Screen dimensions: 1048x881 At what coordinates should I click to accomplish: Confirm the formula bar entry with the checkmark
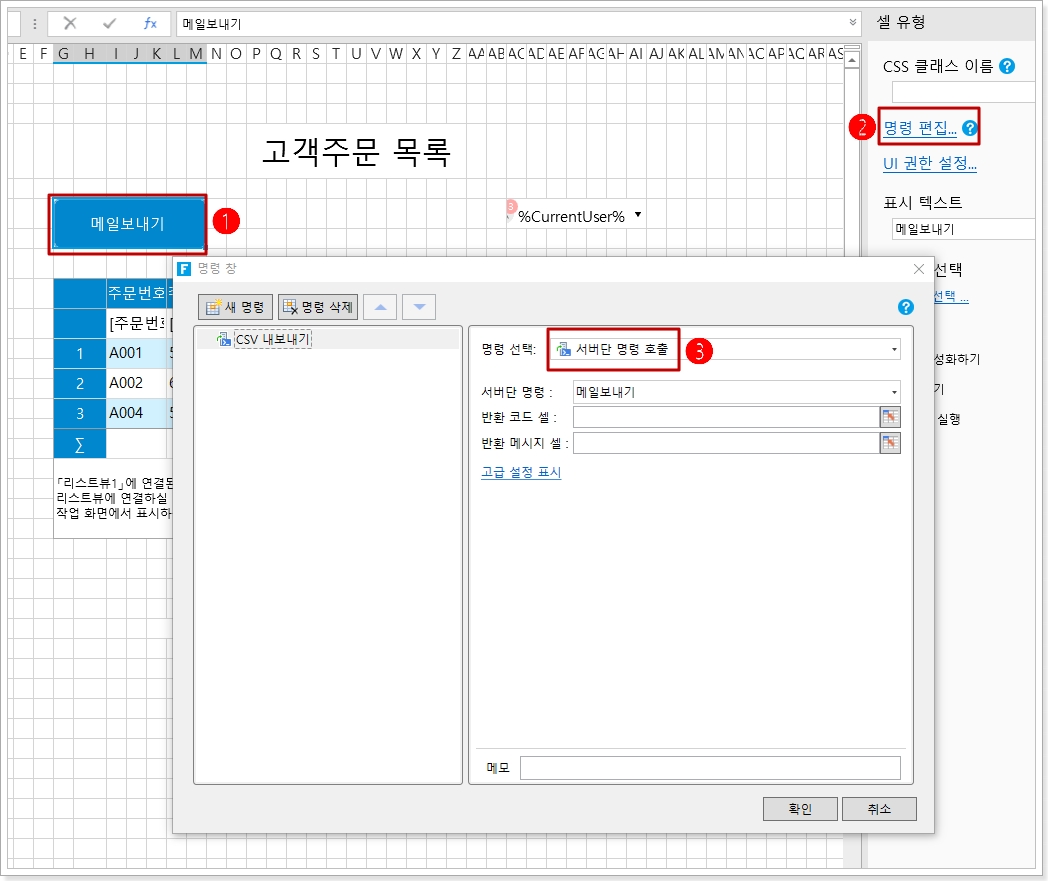click(110, 23)
